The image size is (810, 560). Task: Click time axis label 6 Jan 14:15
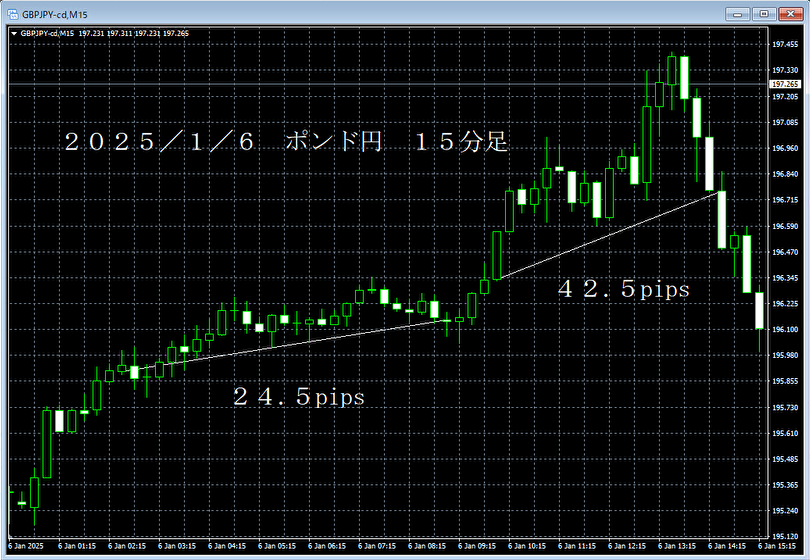[727, 546]
